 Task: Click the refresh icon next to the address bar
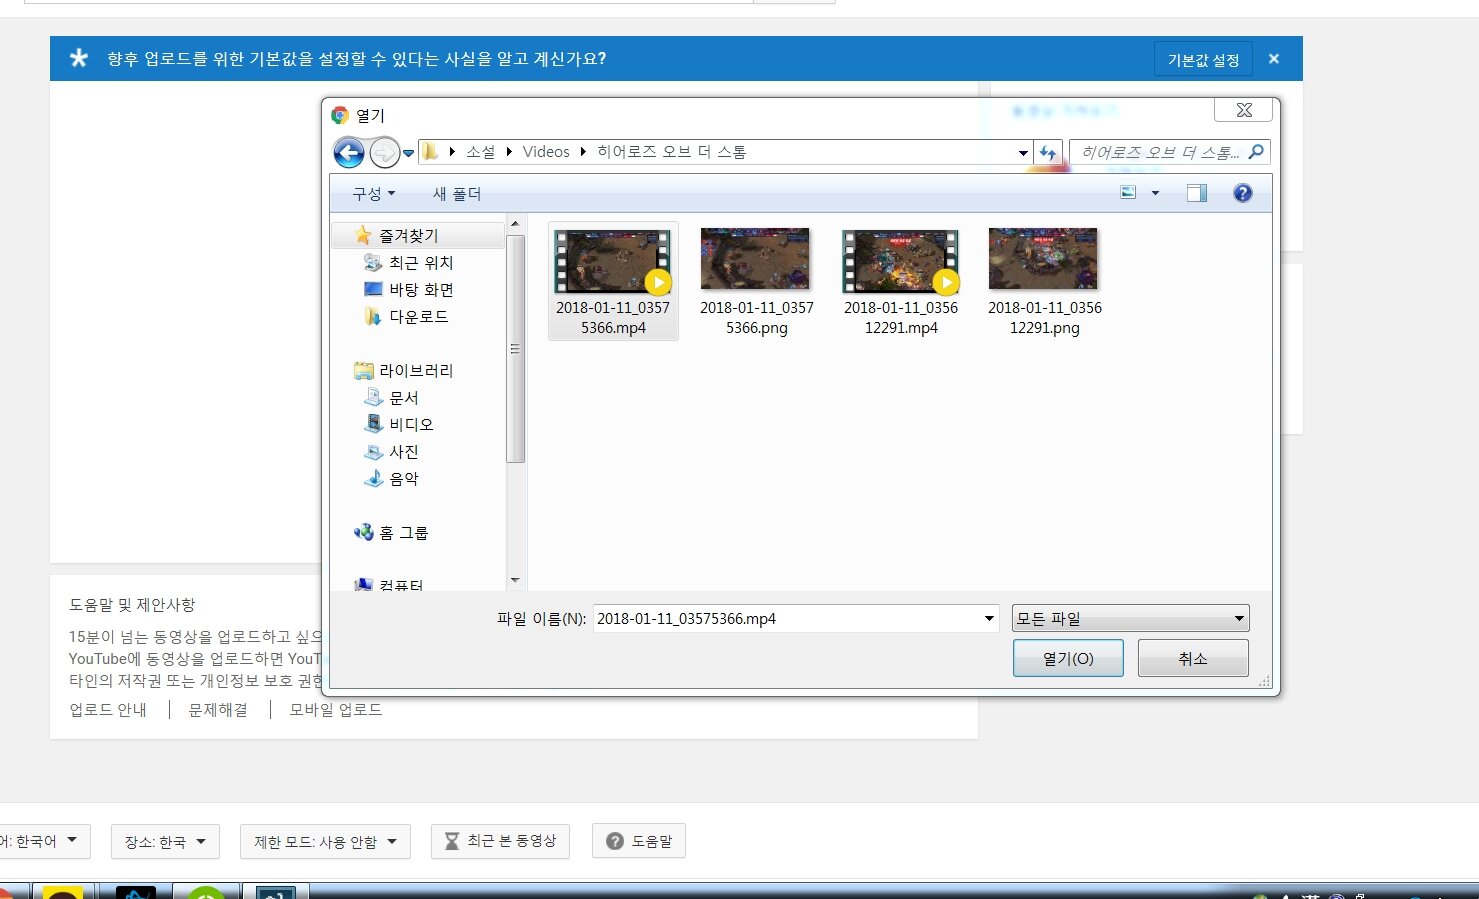point(1047,152)
